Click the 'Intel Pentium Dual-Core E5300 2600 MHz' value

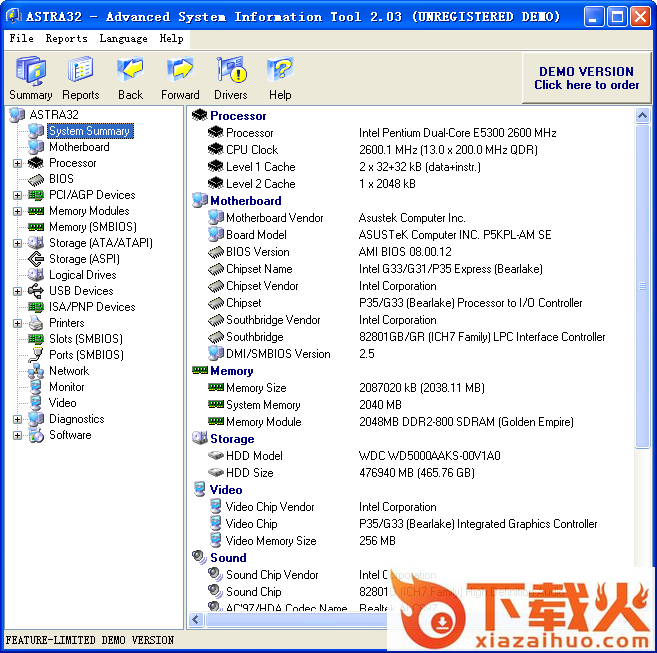coord(458,133)
